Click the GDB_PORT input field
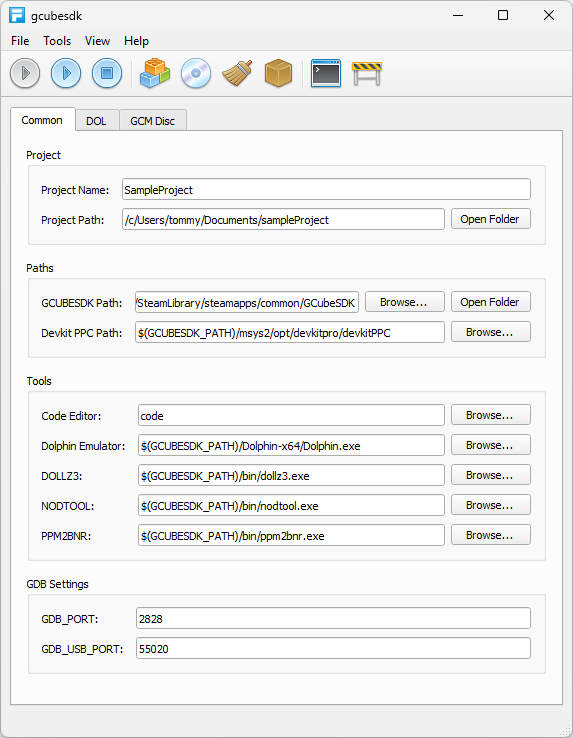The image size is (573, 738). point(333,618)
